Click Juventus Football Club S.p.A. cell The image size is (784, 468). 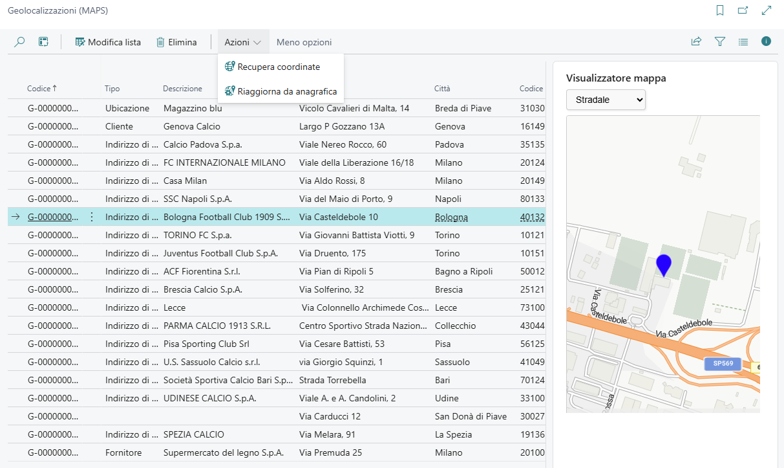coord(220,253)
